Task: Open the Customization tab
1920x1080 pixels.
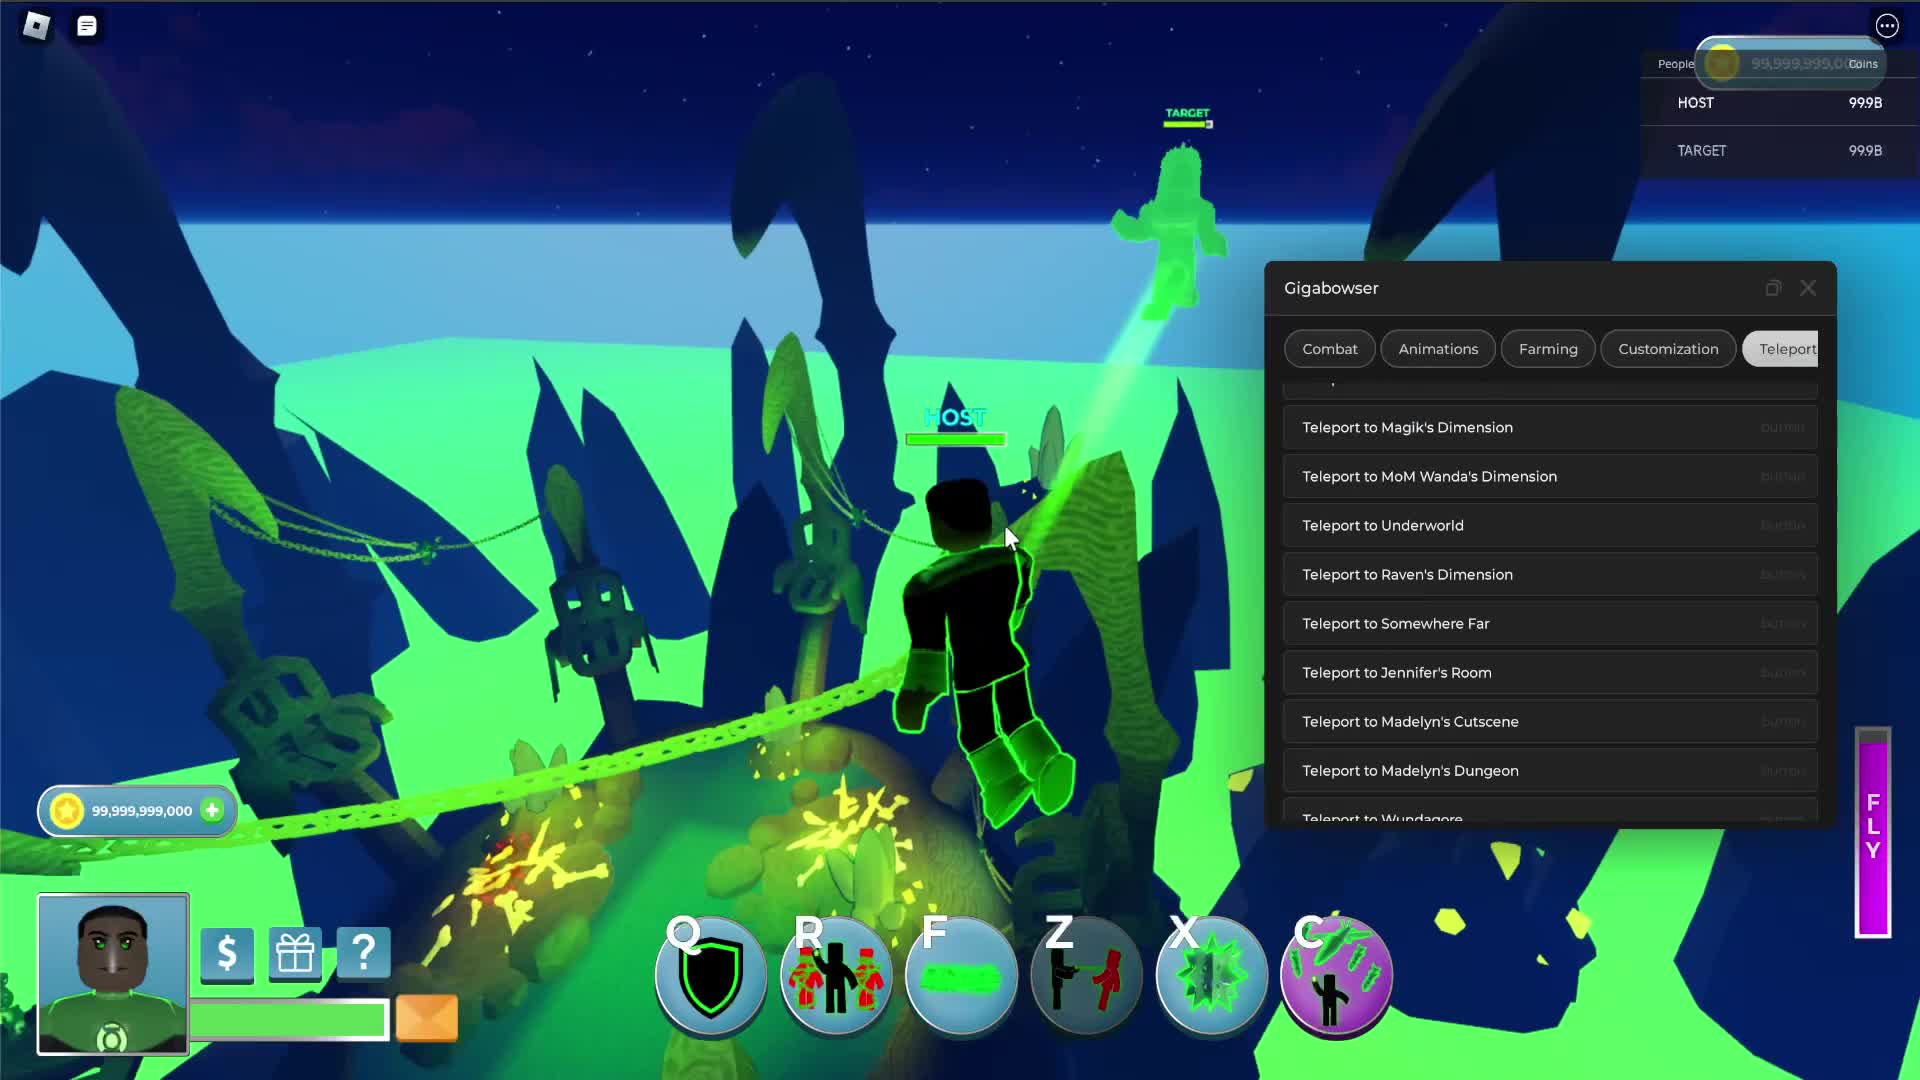Action: coord(1667,349)
